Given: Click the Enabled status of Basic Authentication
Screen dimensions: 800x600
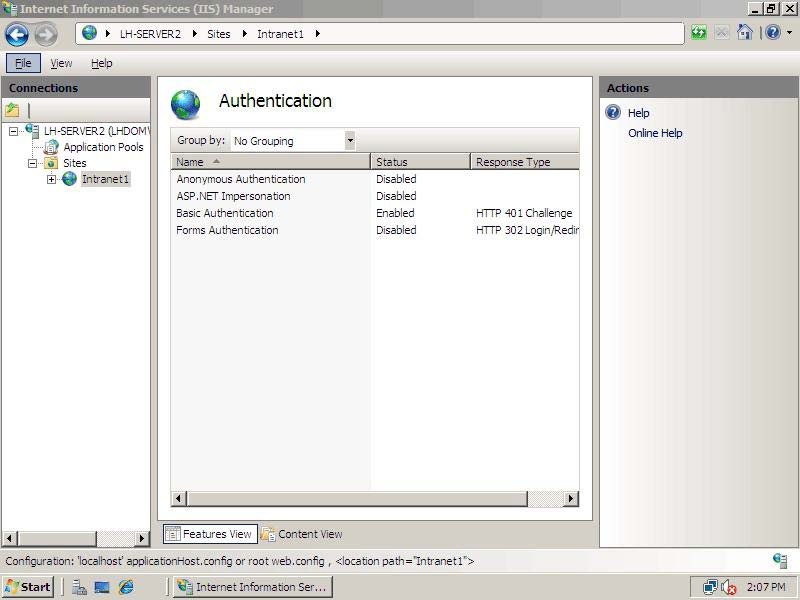Looking at the screenshot, I should coord(395,213).
